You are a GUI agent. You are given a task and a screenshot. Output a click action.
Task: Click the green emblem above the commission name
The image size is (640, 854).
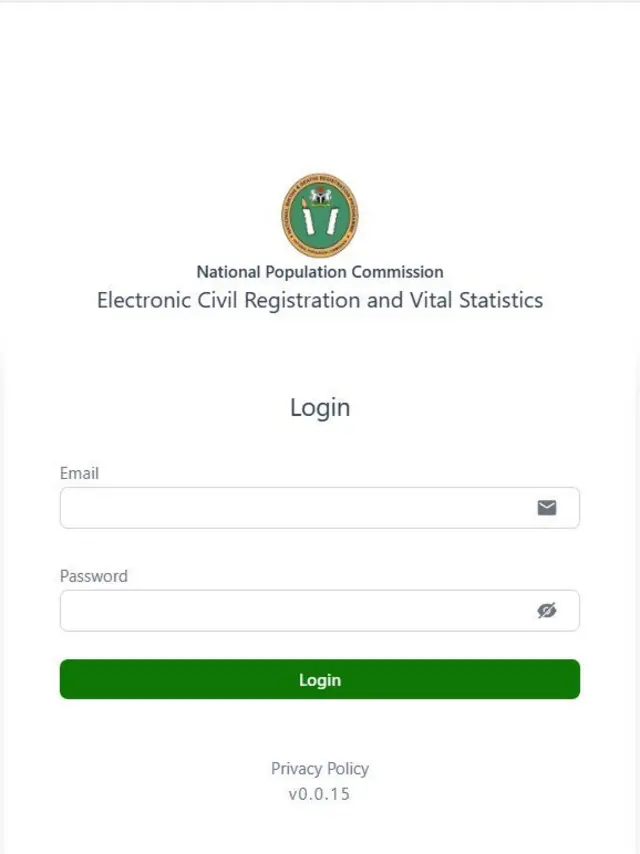tap(319, 212)
